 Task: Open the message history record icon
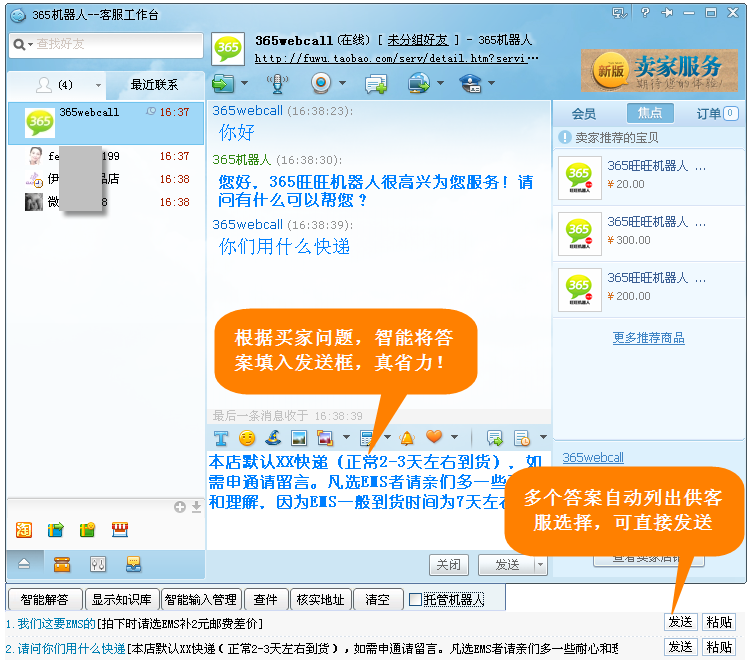(521, 437)
